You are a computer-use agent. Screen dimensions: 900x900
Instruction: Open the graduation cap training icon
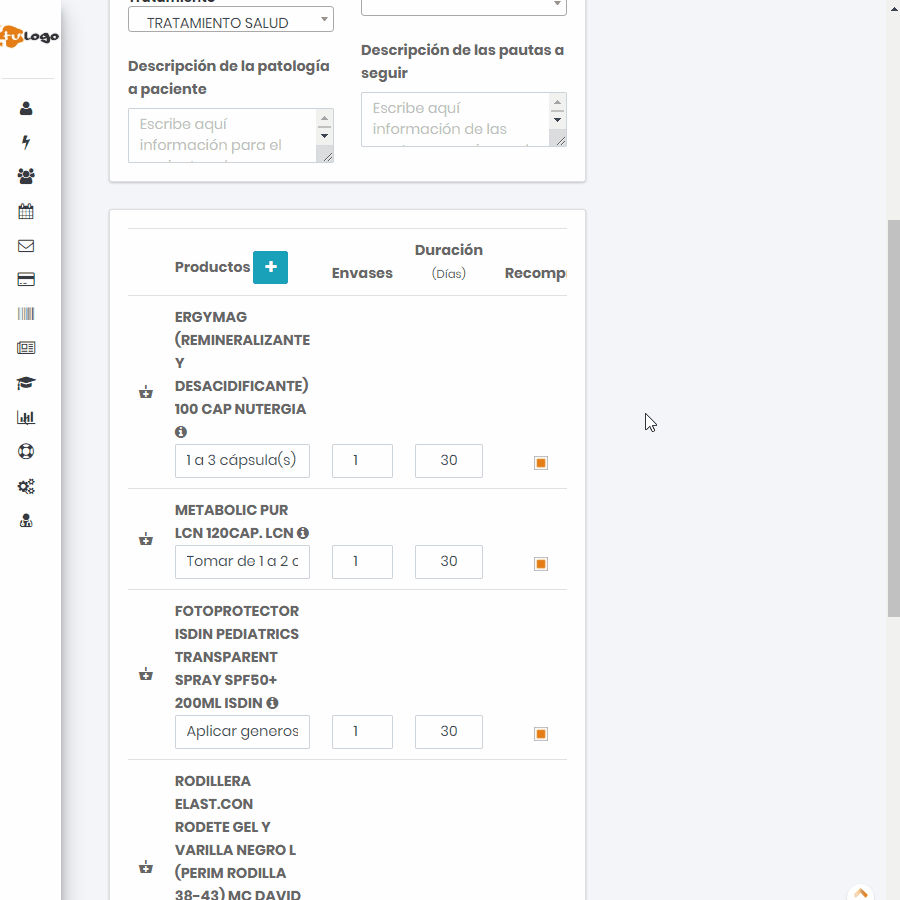tap(26, 383)
